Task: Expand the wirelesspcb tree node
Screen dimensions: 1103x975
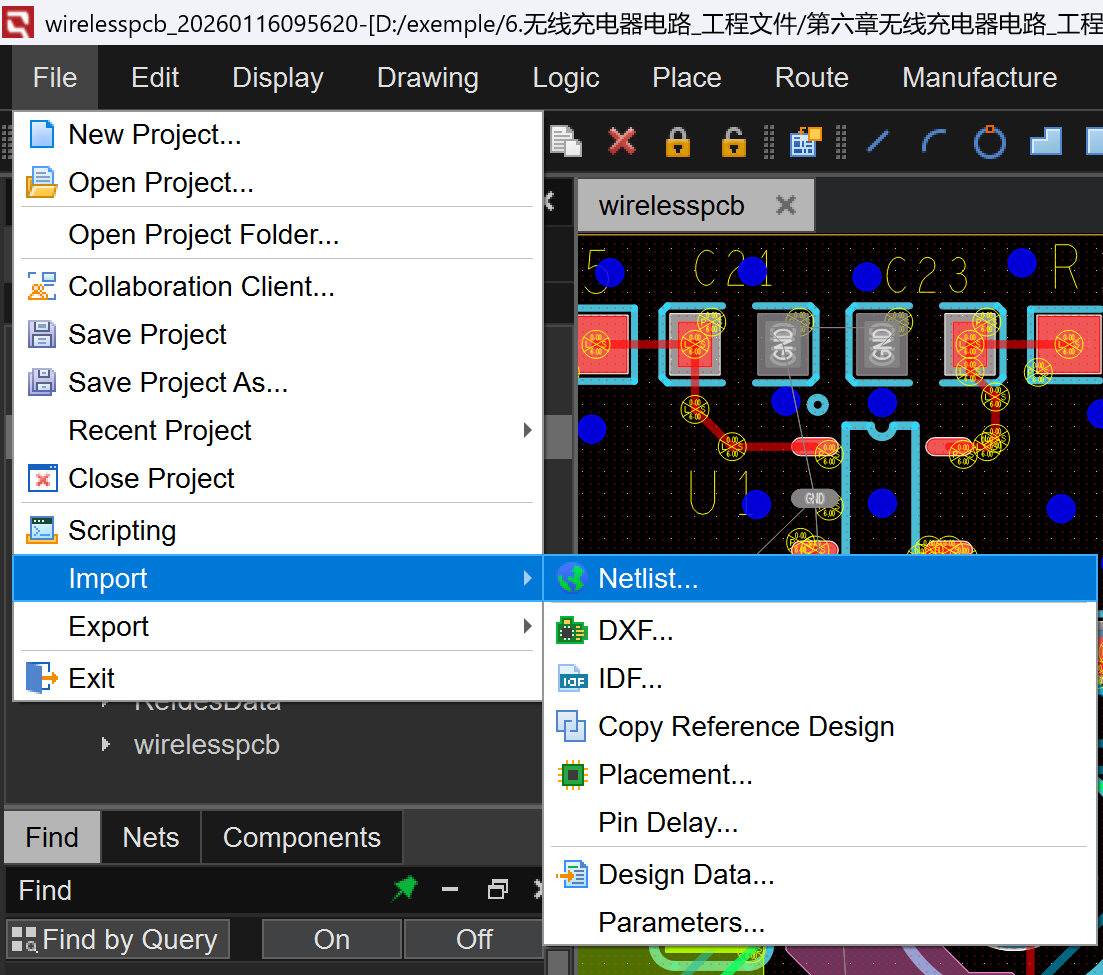Action: coord(106,745)
